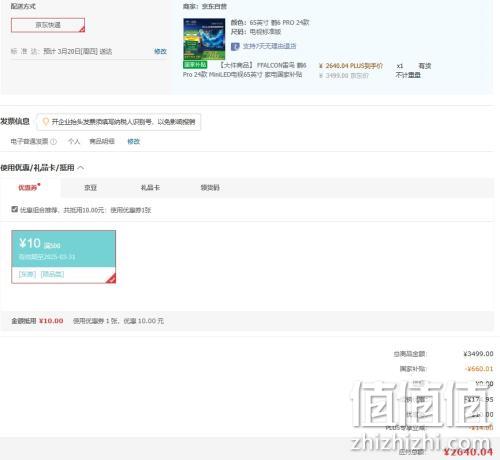Click the info icon beside 电子普通发票
500x460 pixels.
[x=53, y=142]
